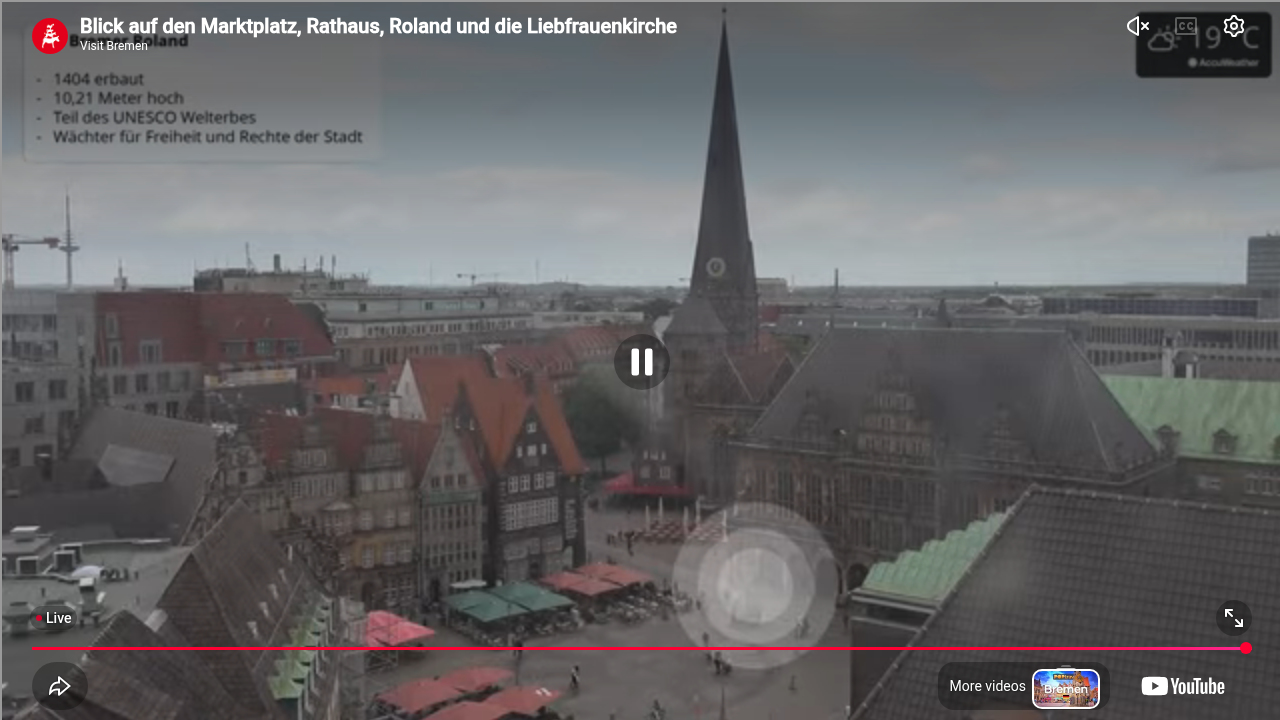Open the video title link
Viewport: 1280px width, 720px height.
point(378,26)
